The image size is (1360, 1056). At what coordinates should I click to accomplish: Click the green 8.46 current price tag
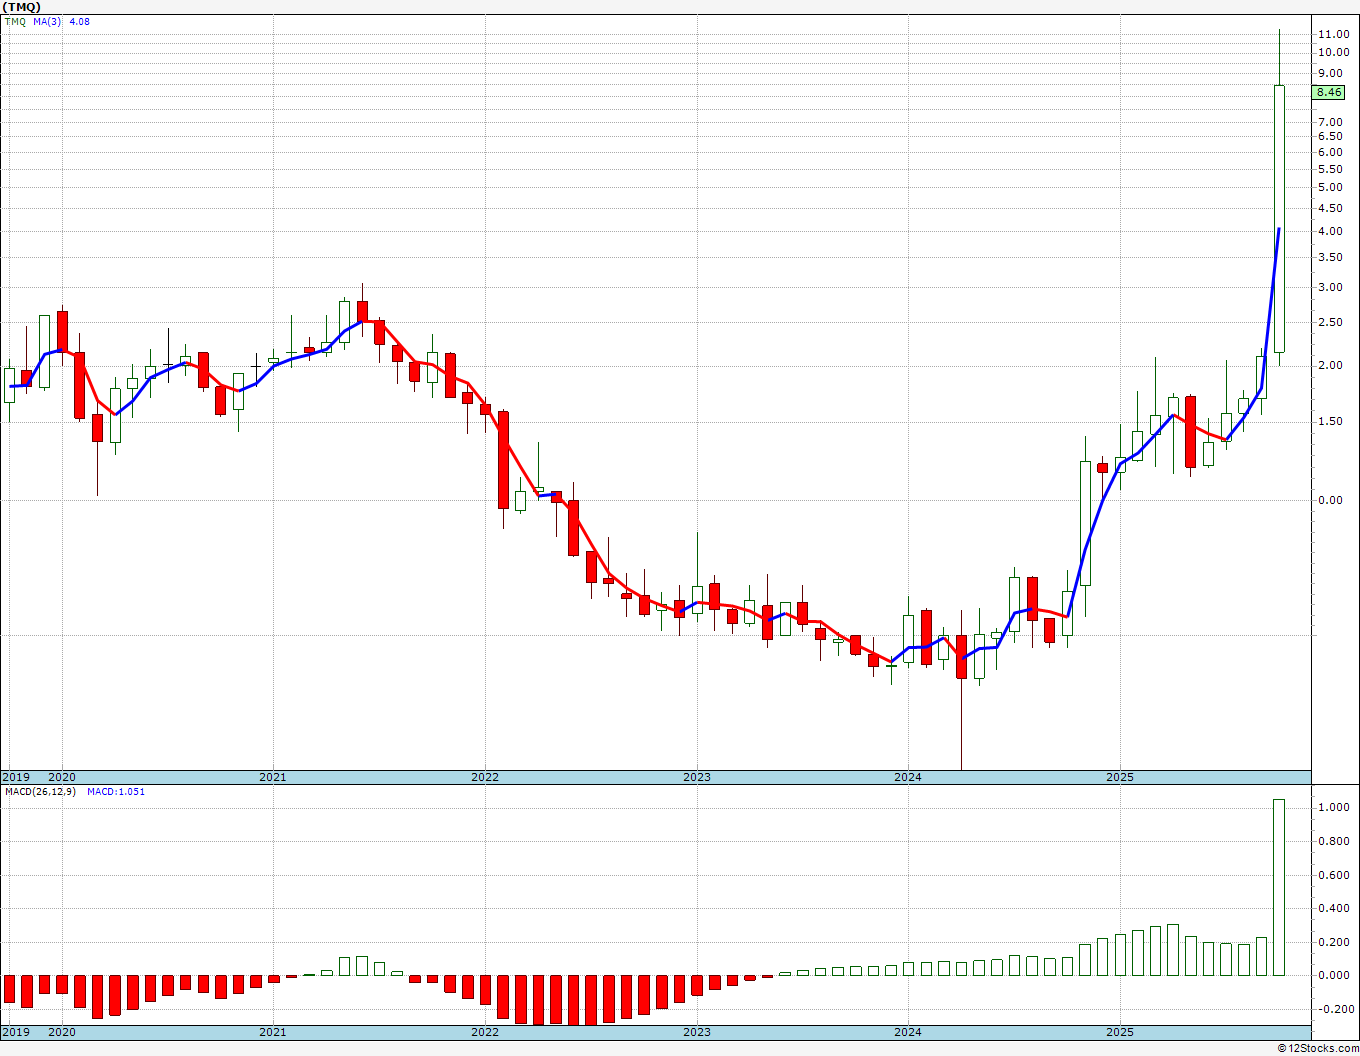[x=1329, y=92]
